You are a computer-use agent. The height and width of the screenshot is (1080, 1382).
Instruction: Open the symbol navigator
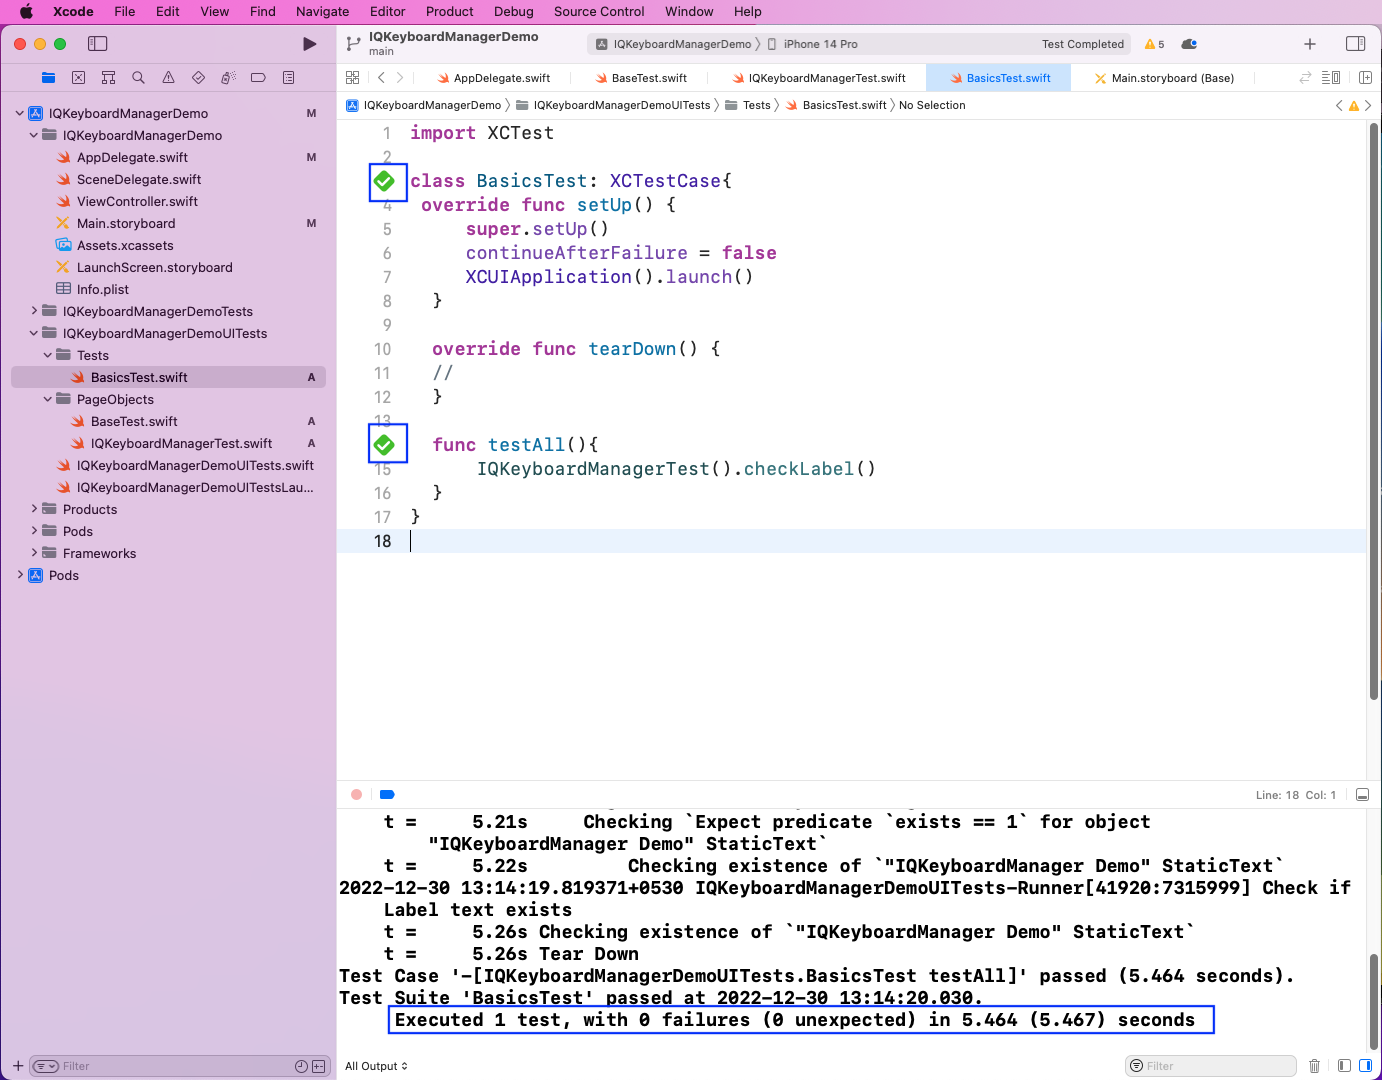click(108, 78)
